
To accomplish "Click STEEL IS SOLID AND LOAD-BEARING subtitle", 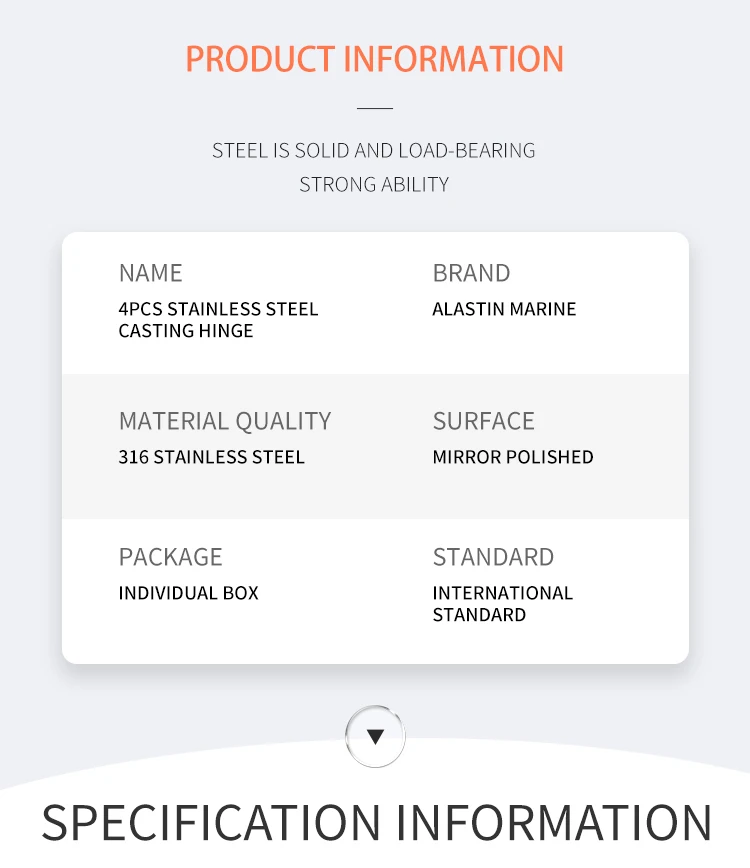I will pos(374,151).
